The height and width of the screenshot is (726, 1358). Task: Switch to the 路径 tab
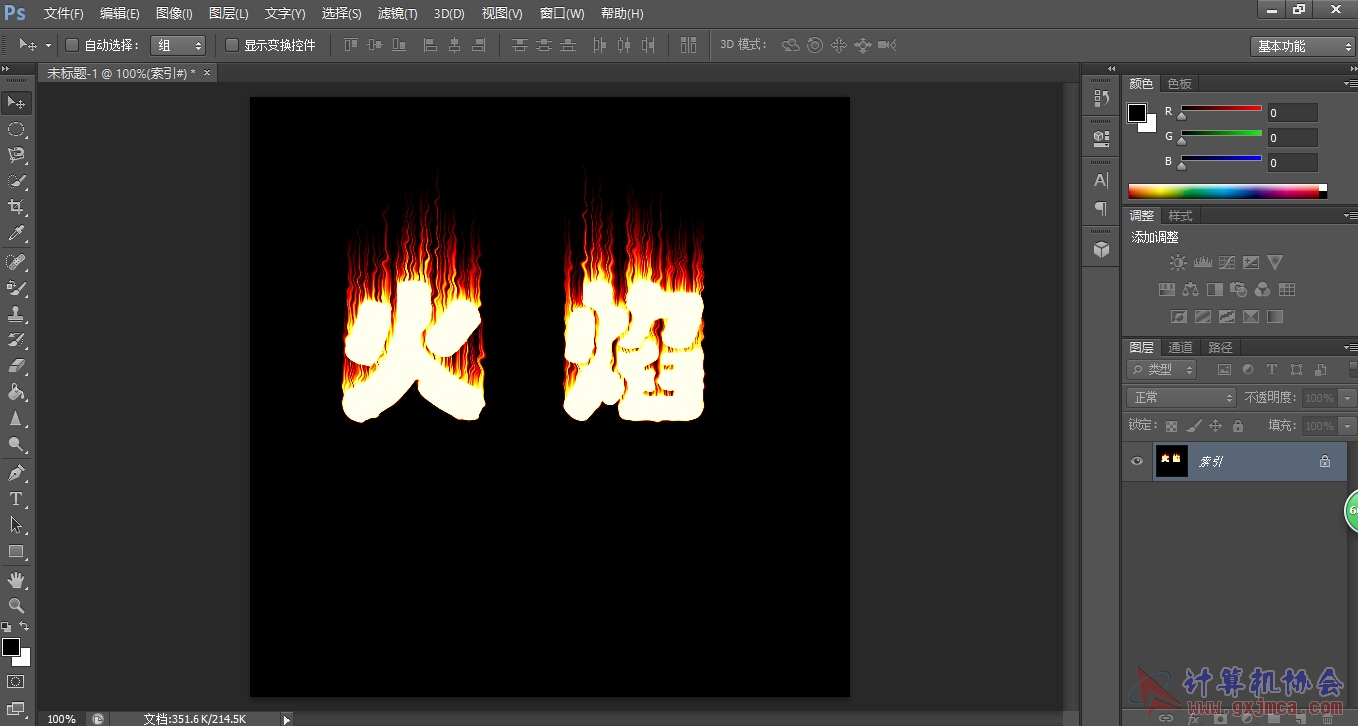point(1220,348)
